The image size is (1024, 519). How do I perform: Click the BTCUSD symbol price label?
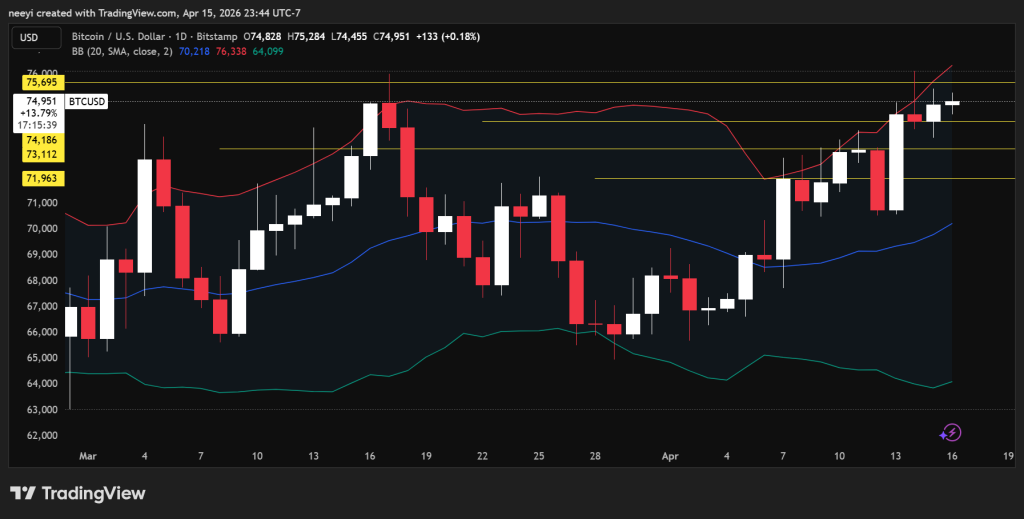[86, 101]
